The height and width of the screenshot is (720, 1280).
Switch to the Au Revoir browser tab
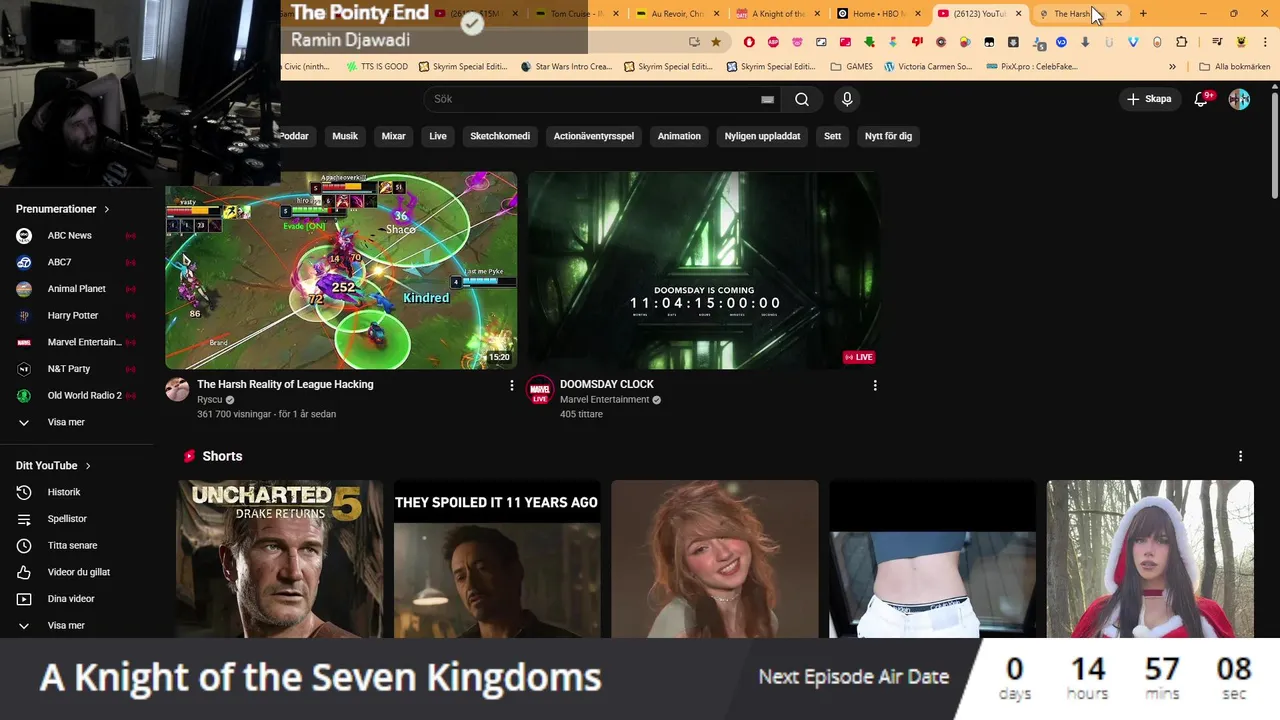(677, 14)
